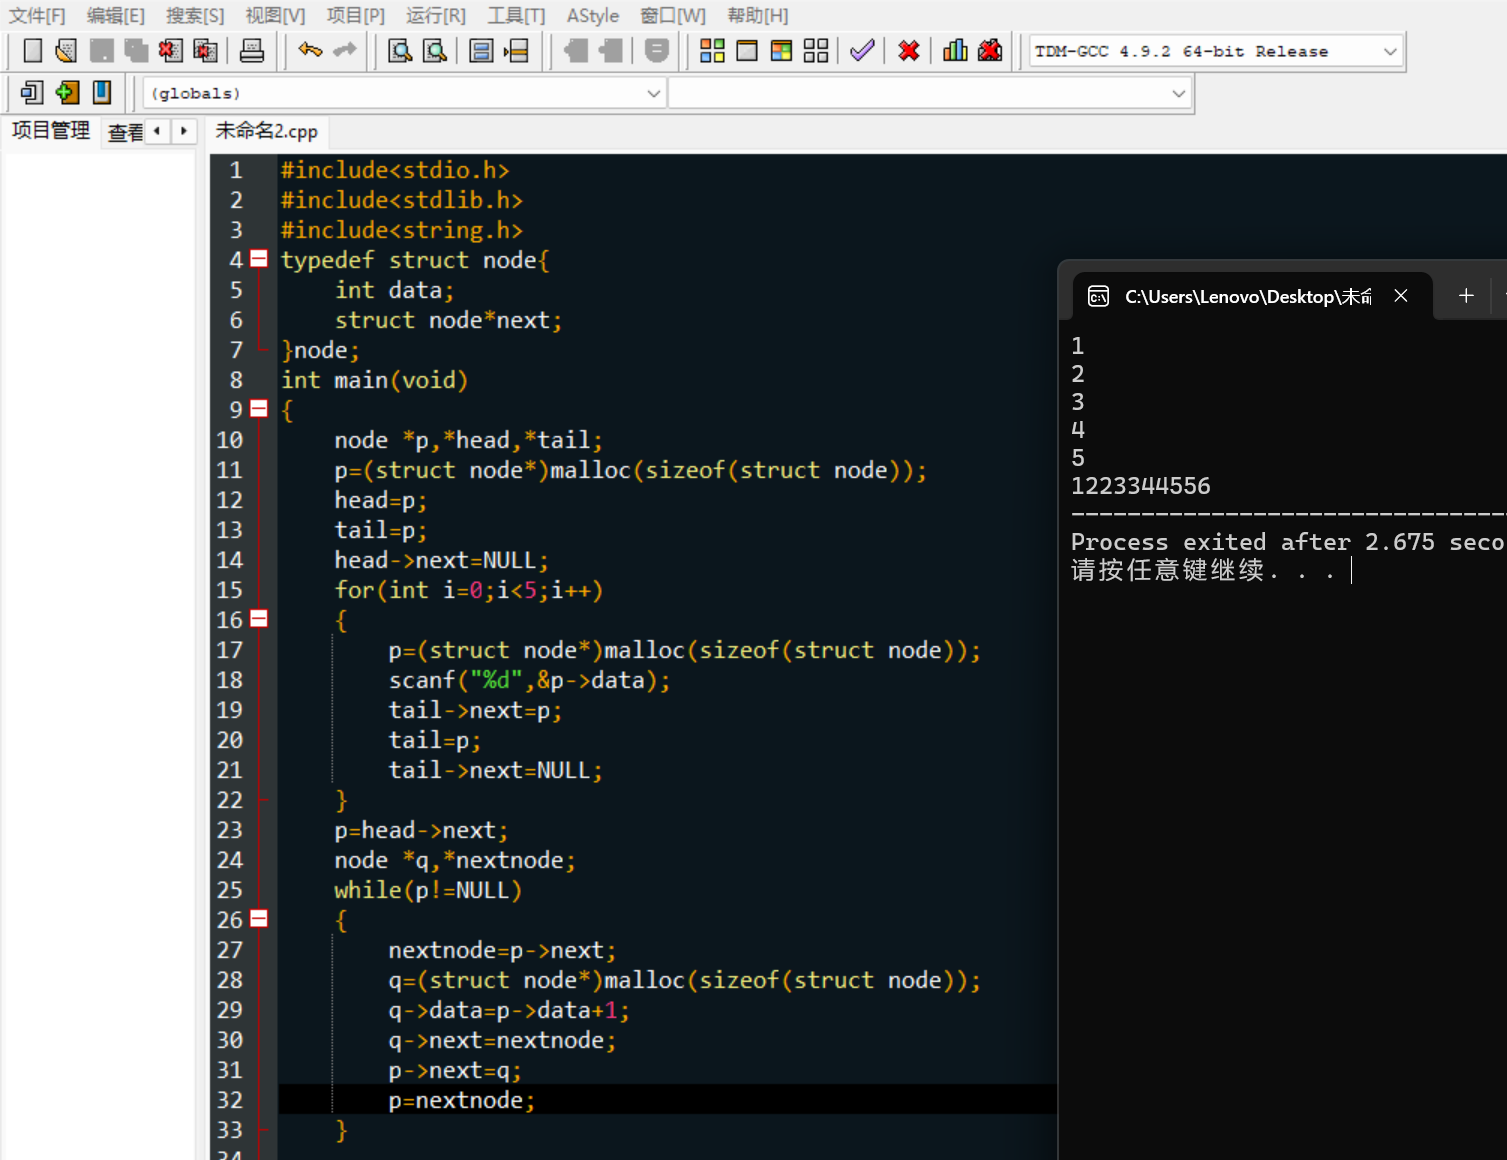
Task: Click the Go to line icon
Action: [x=516, y=51]
